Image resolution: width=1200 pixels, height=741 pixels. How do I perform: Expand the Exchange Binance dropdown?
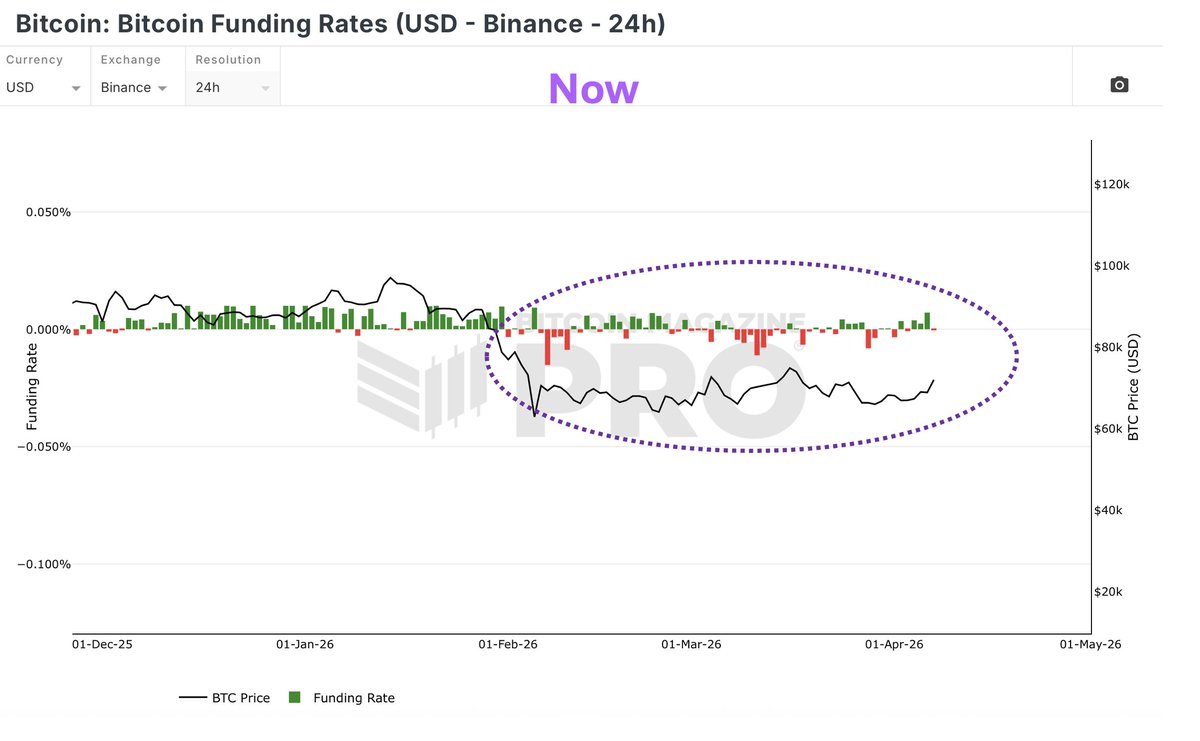click(137, 87)
